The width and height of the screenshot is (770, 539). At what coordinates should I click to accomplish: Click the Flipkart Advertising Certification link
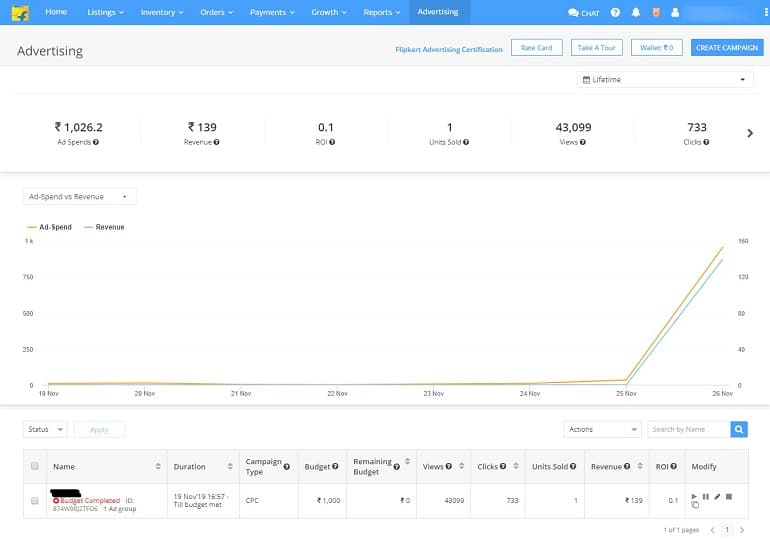449,50
